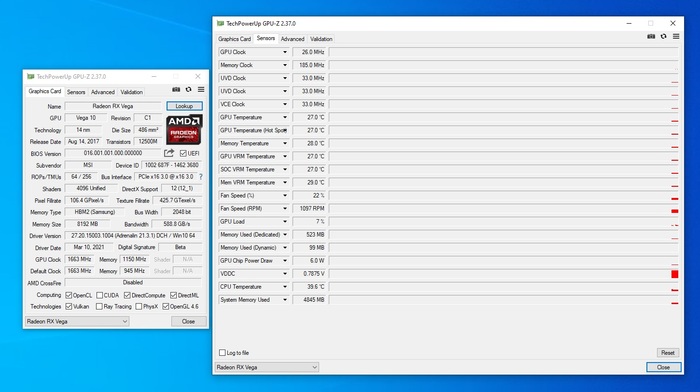Click the Bus Interface question mark
Viewport: 700px width, 392px height.
pos(201,177)
